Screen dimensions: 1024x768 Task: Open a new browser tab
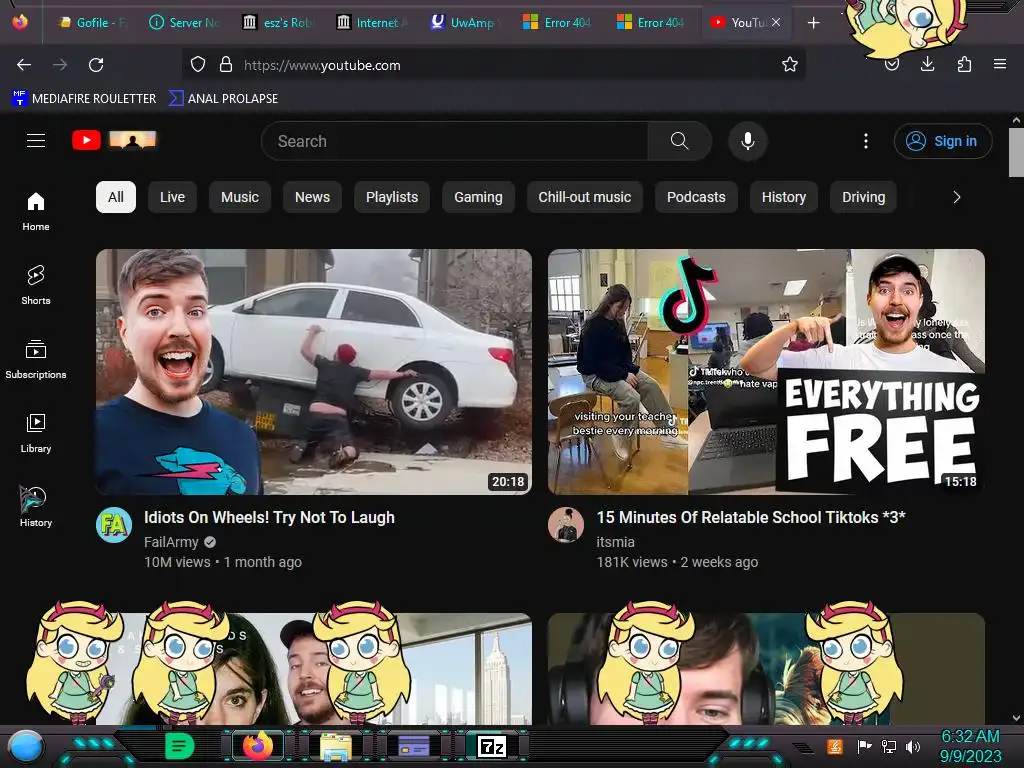(x=813, y=23)
